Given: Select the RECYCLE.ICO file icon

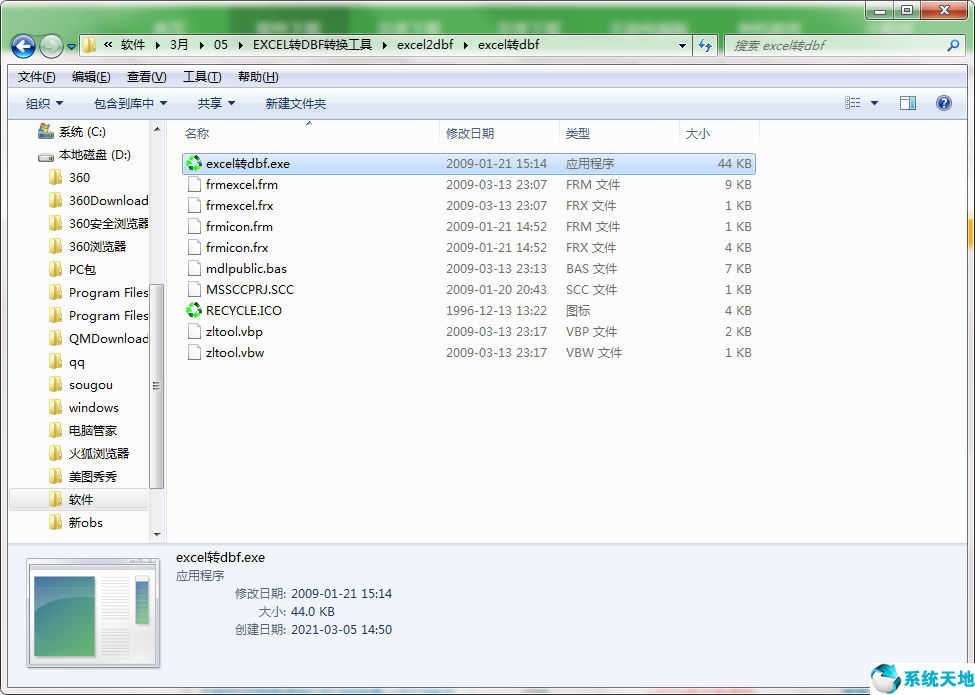Looking at the screenshot, I should click(x=194, y=311).
